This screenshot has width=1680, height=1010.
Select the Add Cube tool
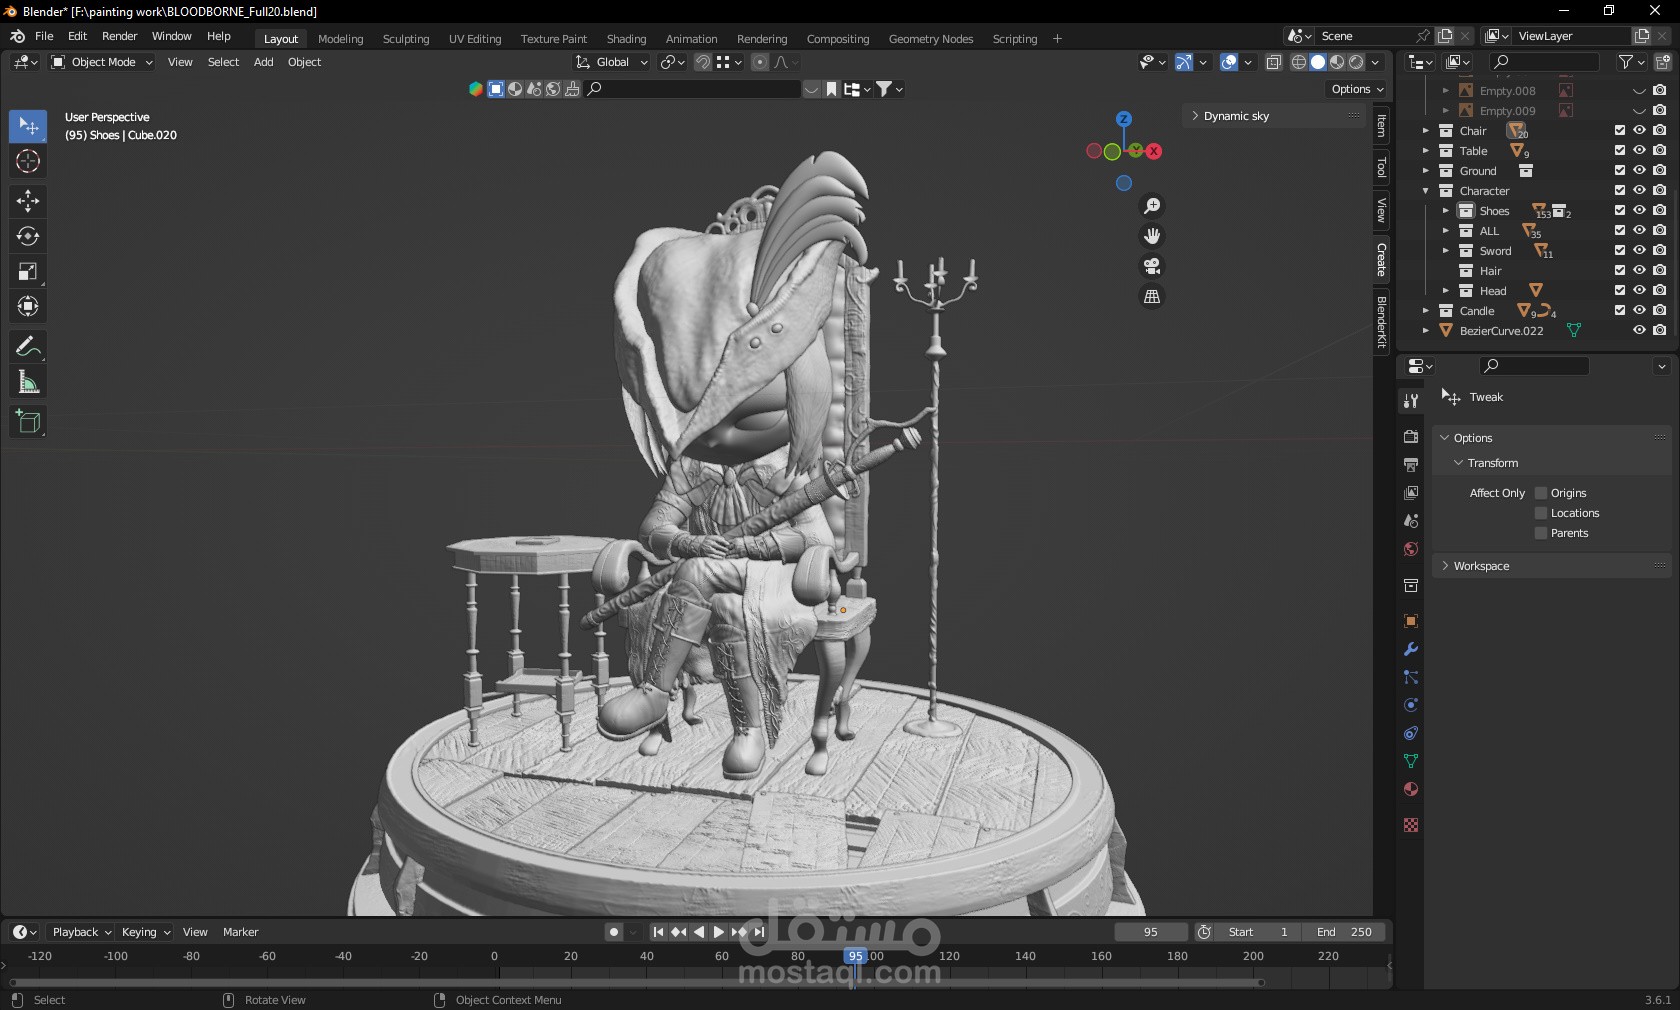[28, 422]
